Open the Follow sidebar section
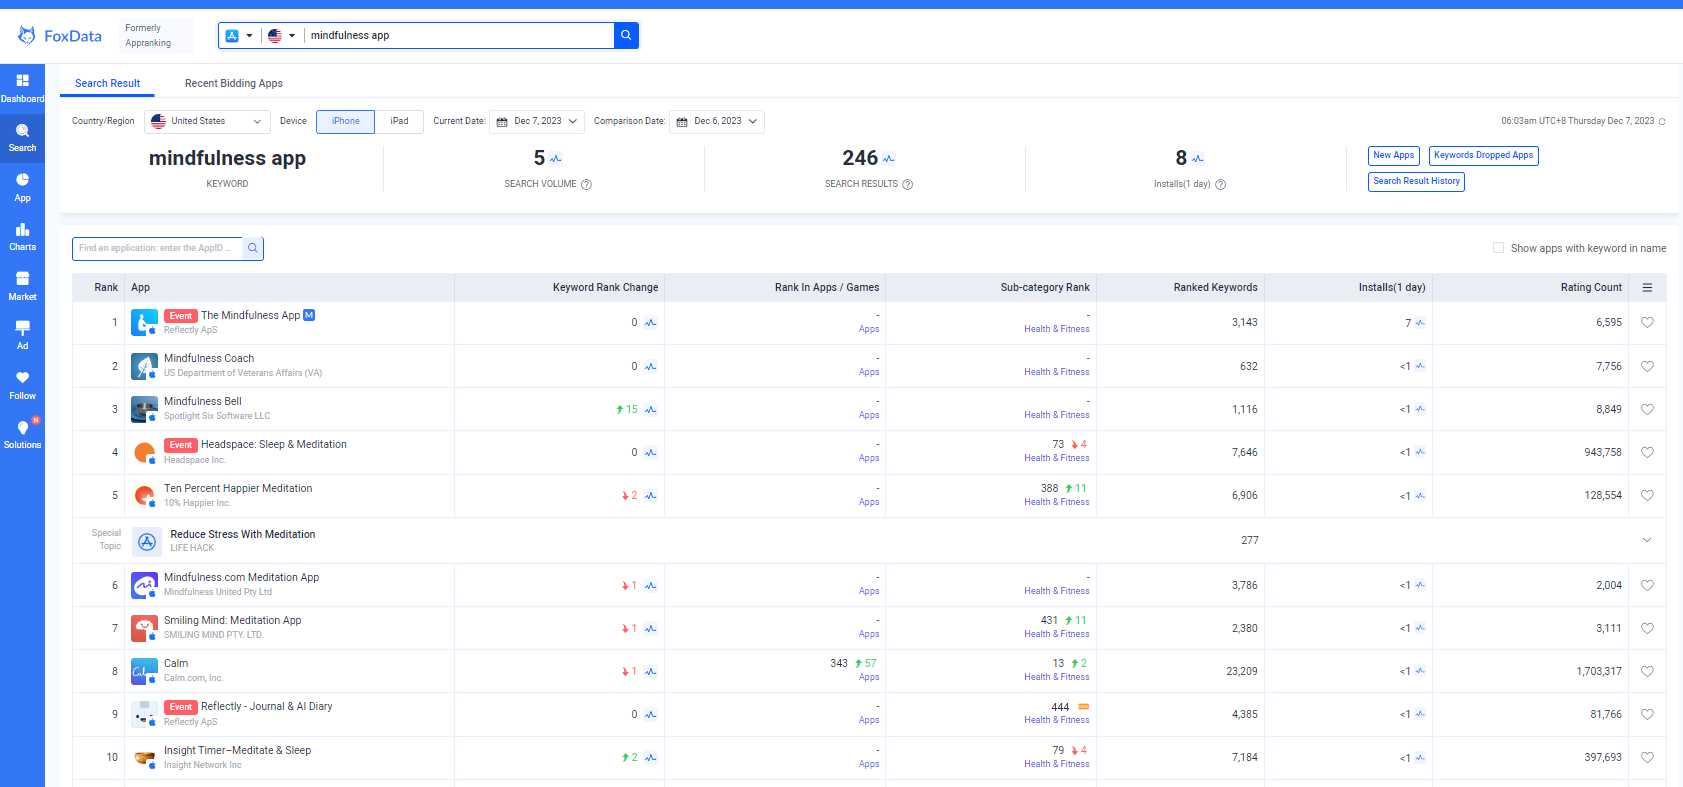The image size is (1683, 787). point(22,385)
